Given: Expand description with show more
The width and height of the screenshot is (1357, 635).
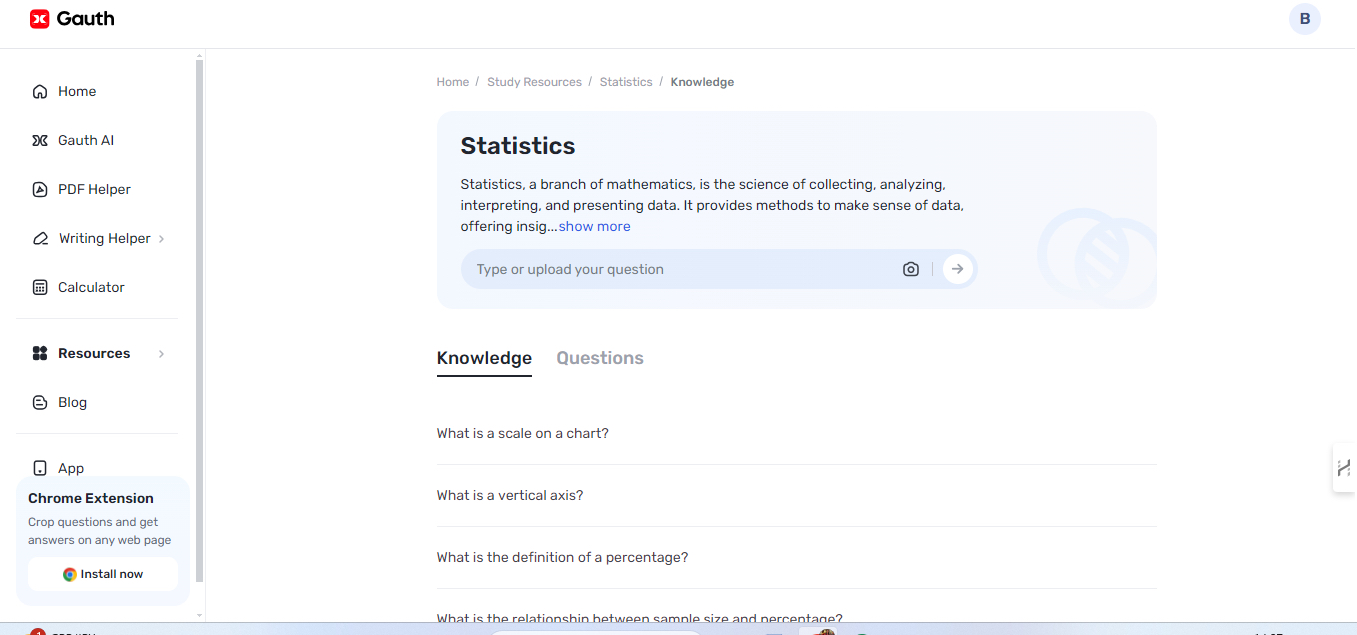Looking at the screenshot, I should point(594,227).
